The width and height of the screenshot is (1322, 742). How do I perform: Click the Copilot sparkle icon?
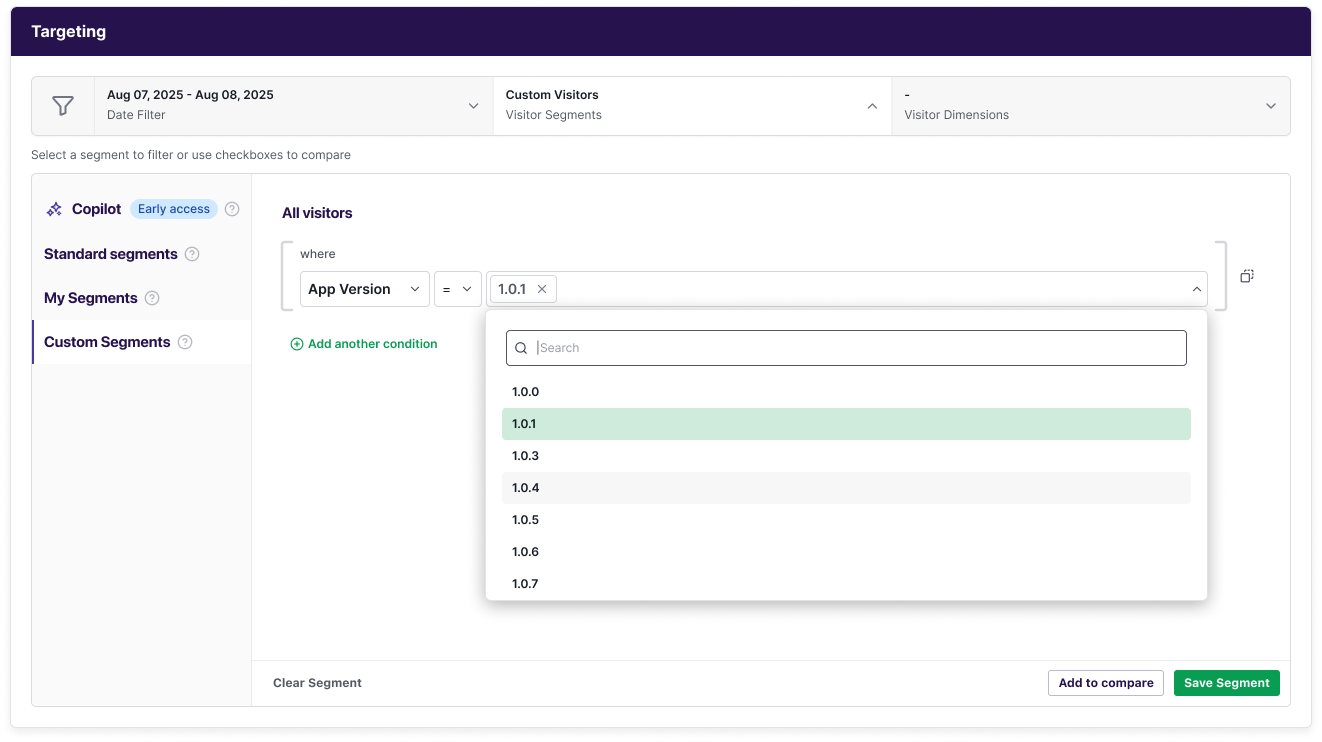click(53, 209)
